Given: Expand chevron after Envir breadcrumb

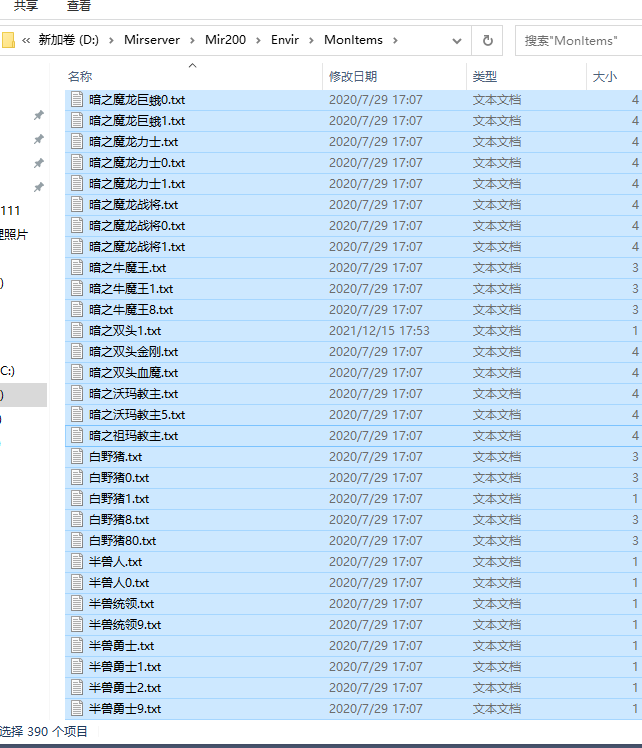Looking at the screenshot, I should point(311,41).
